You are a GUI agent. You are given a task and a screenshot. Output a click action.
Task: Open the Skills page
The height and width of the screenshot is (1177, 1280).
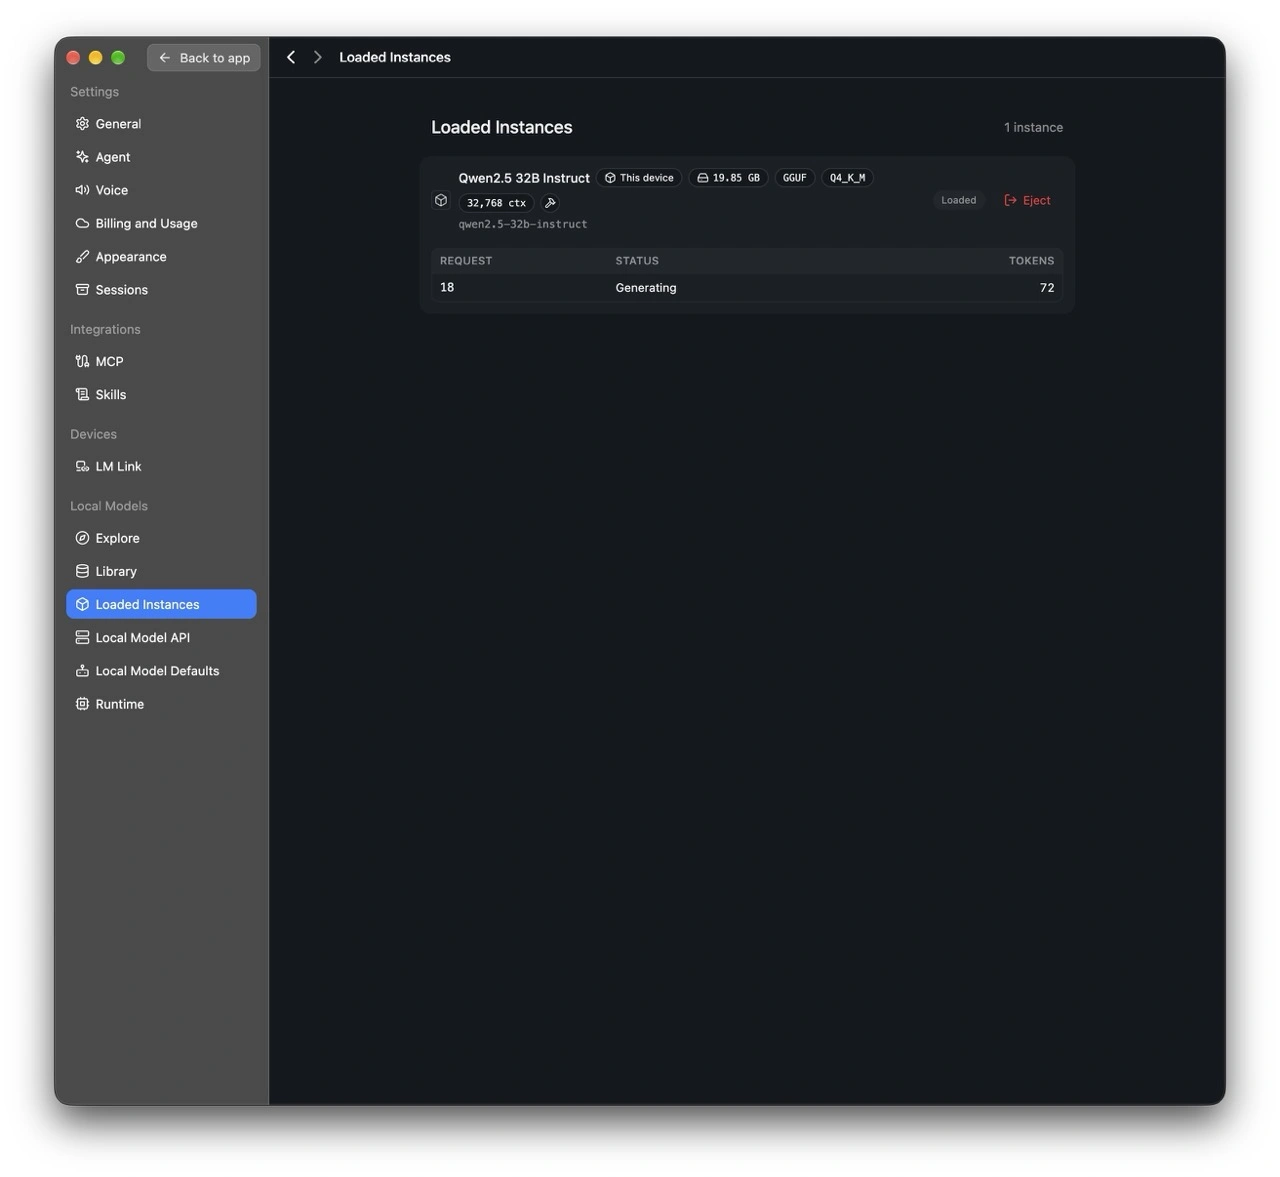pos(161,395)
